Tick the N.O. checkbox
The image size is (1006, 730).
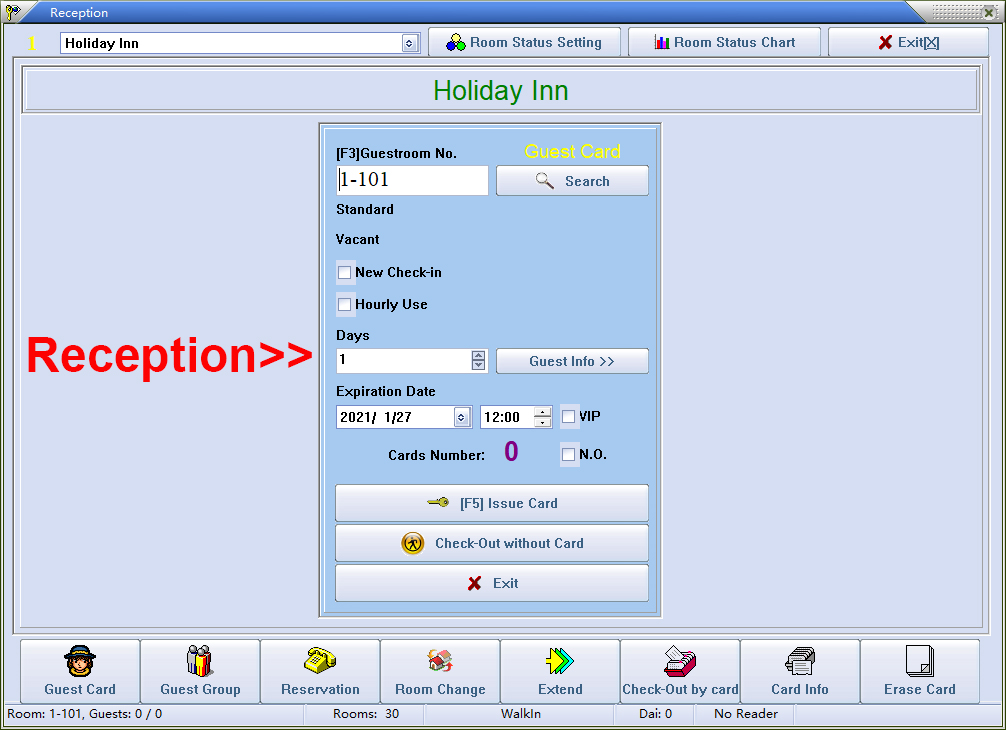[x=569, y=454]
